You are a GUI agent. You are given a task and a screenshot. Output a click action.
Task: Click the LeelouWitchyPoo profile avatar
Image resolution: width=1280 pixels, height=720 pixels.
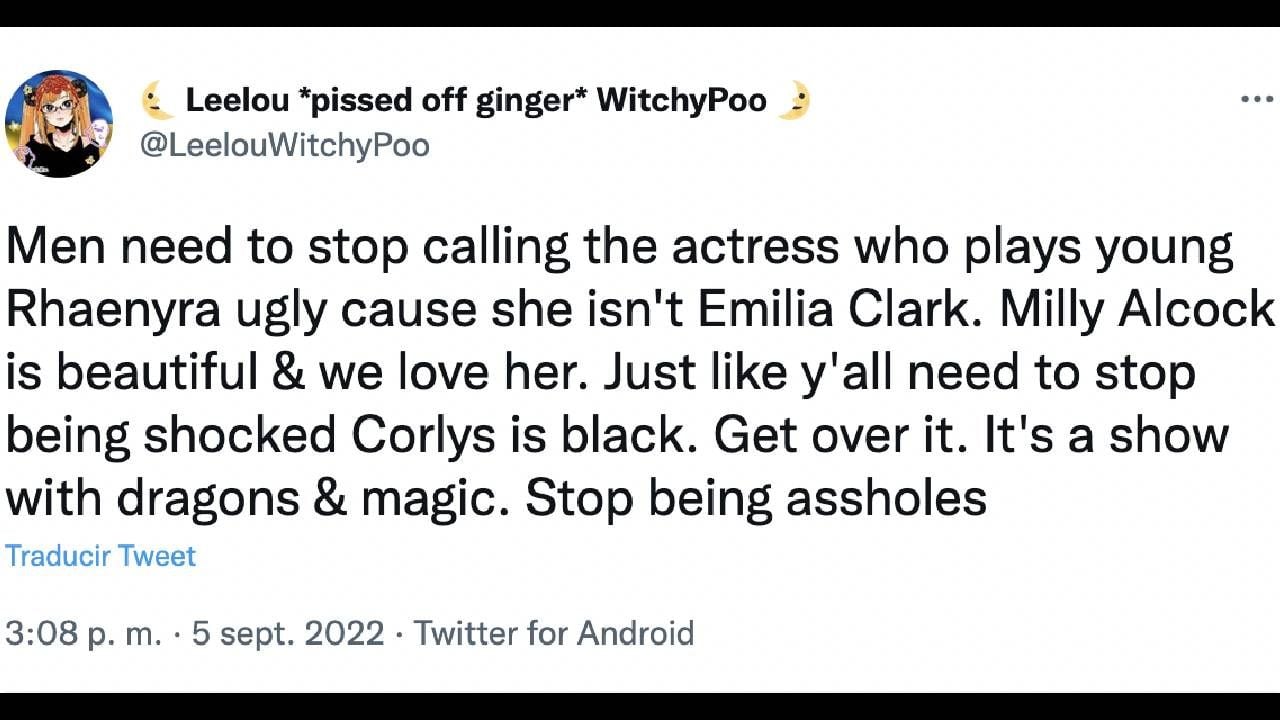click(59, 124)
